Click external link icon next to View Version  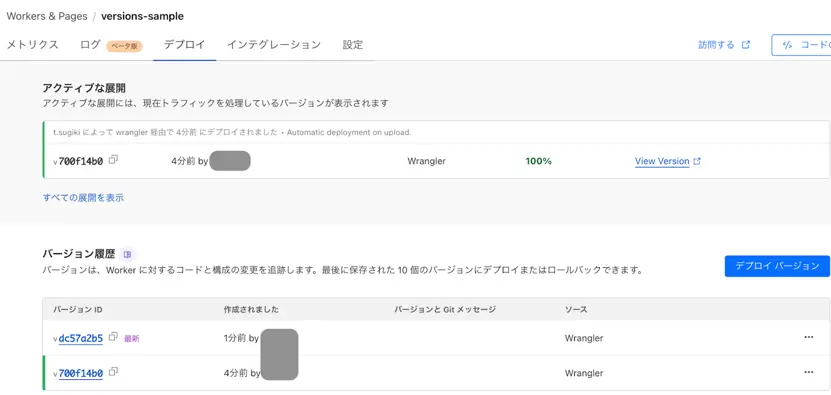697,161
